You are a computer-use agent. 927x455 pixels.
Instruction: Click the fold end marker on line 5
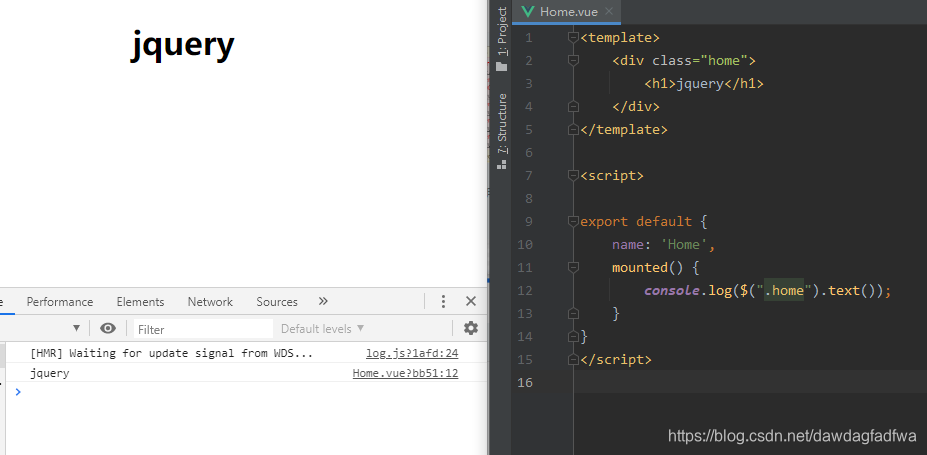point(572,129)
